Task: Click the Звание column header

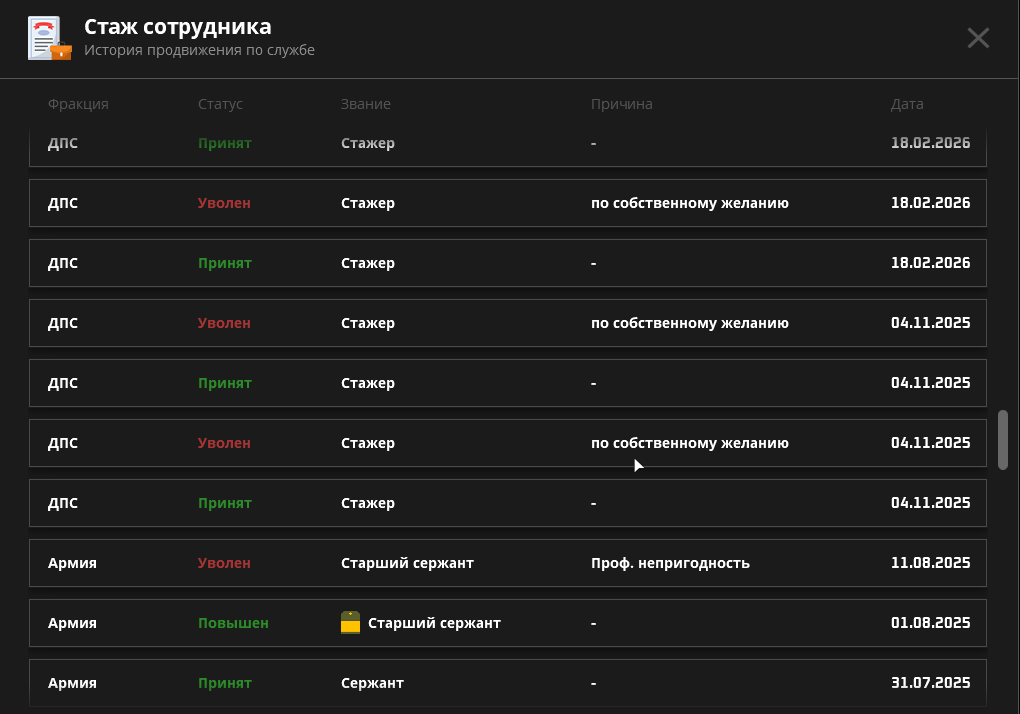Action: [366, 104]
